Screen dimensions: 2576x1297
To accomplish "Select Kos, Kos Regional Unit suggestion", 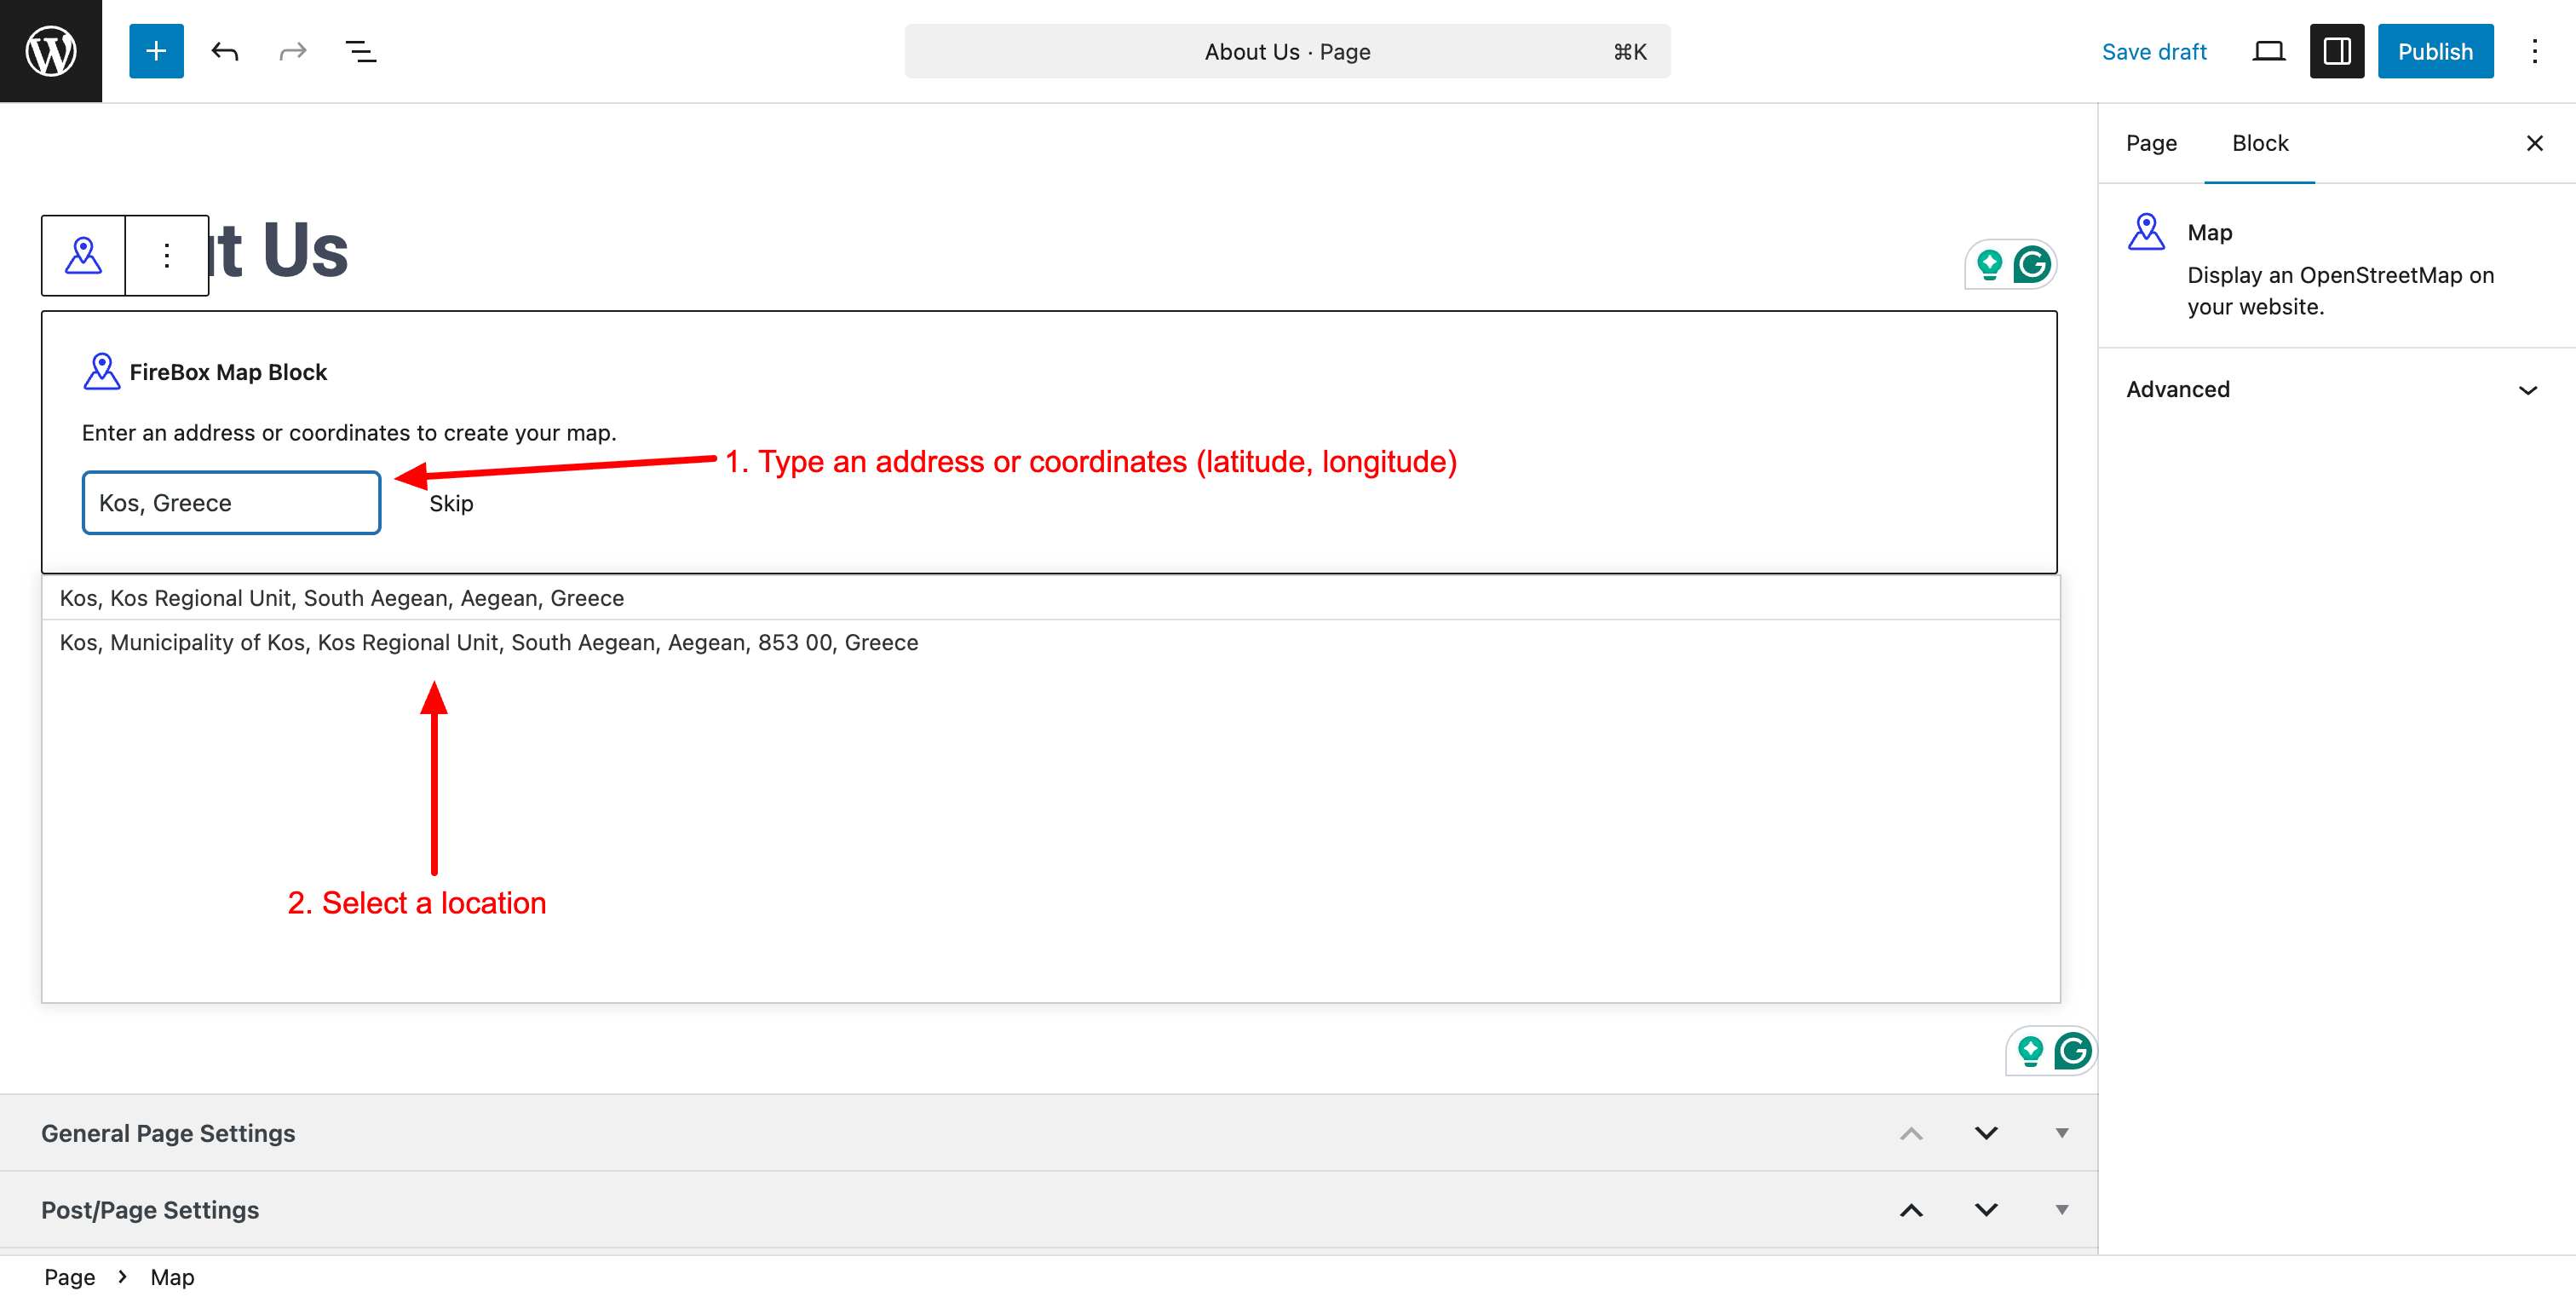I will click(x=1050, y=598).
